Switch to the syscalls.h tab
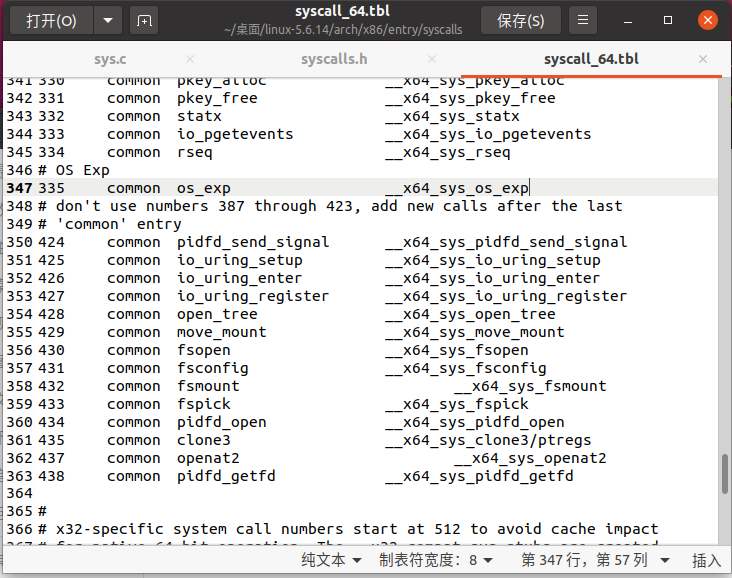The image size is (732, 578). click(x=334, y=59)
